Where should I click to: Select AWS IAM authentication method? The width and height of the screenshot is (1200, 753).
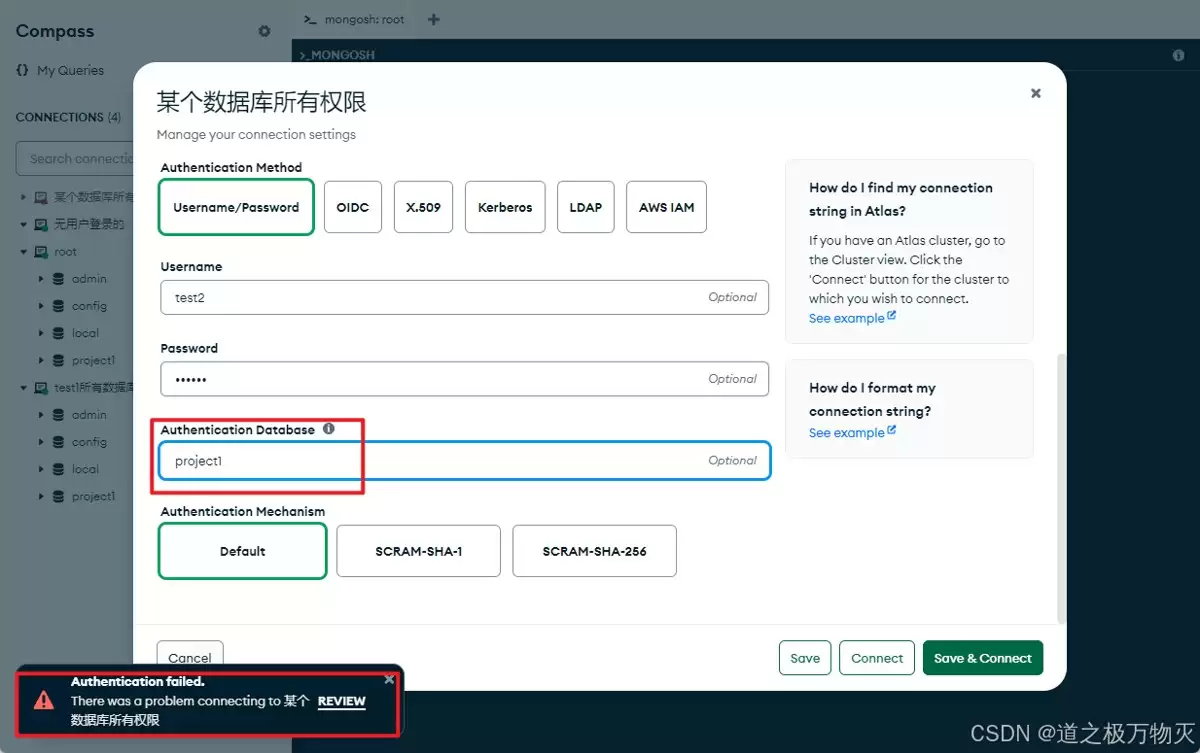[666, 207]
